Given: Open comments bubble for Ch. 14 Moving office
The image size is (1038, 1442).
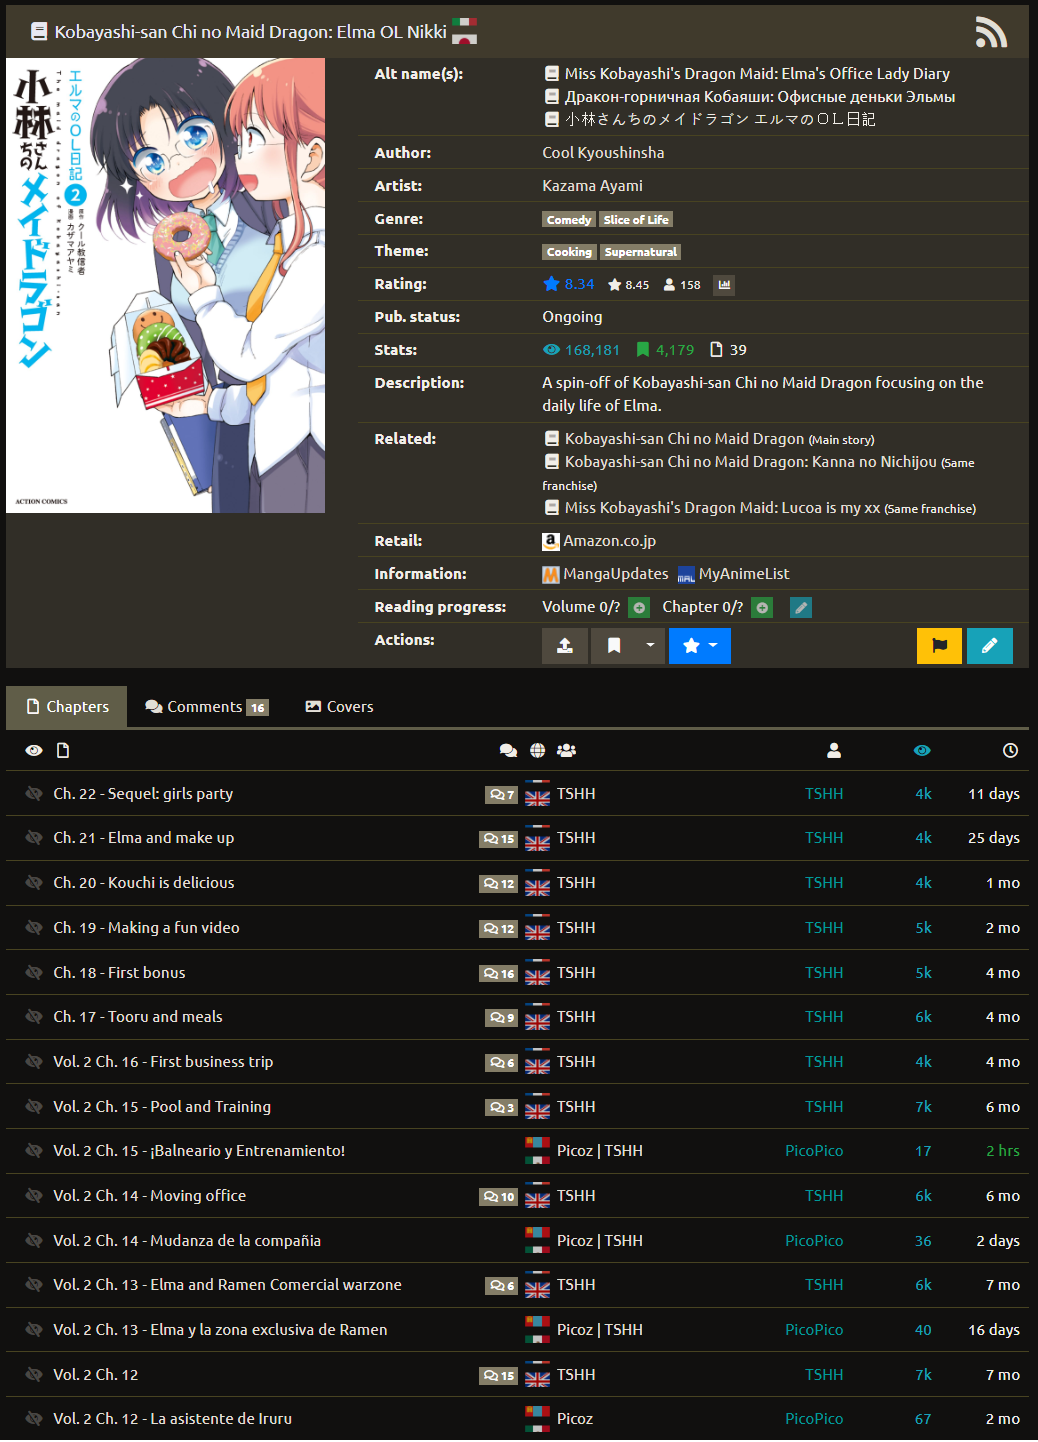Looking at the screenshot, I should [499, 1197].
